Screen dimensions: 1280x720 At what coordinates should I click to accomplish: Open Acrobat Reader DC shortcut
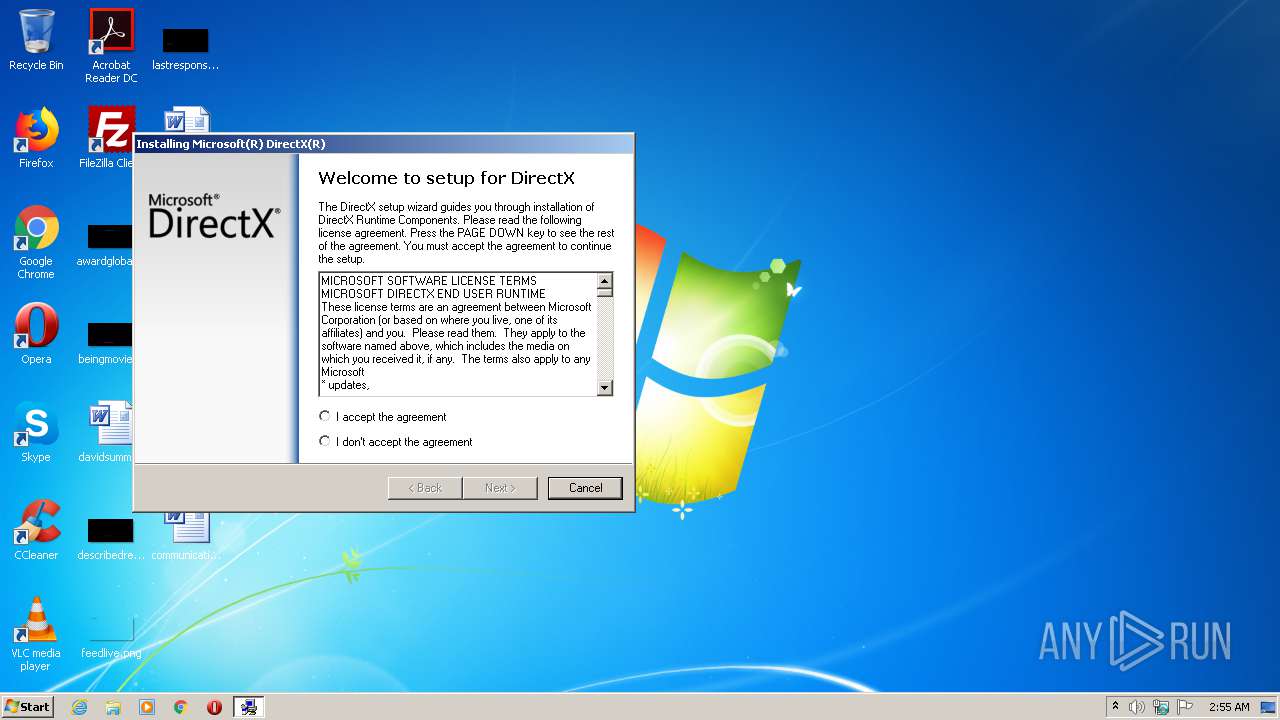click(x=111, y=45)
